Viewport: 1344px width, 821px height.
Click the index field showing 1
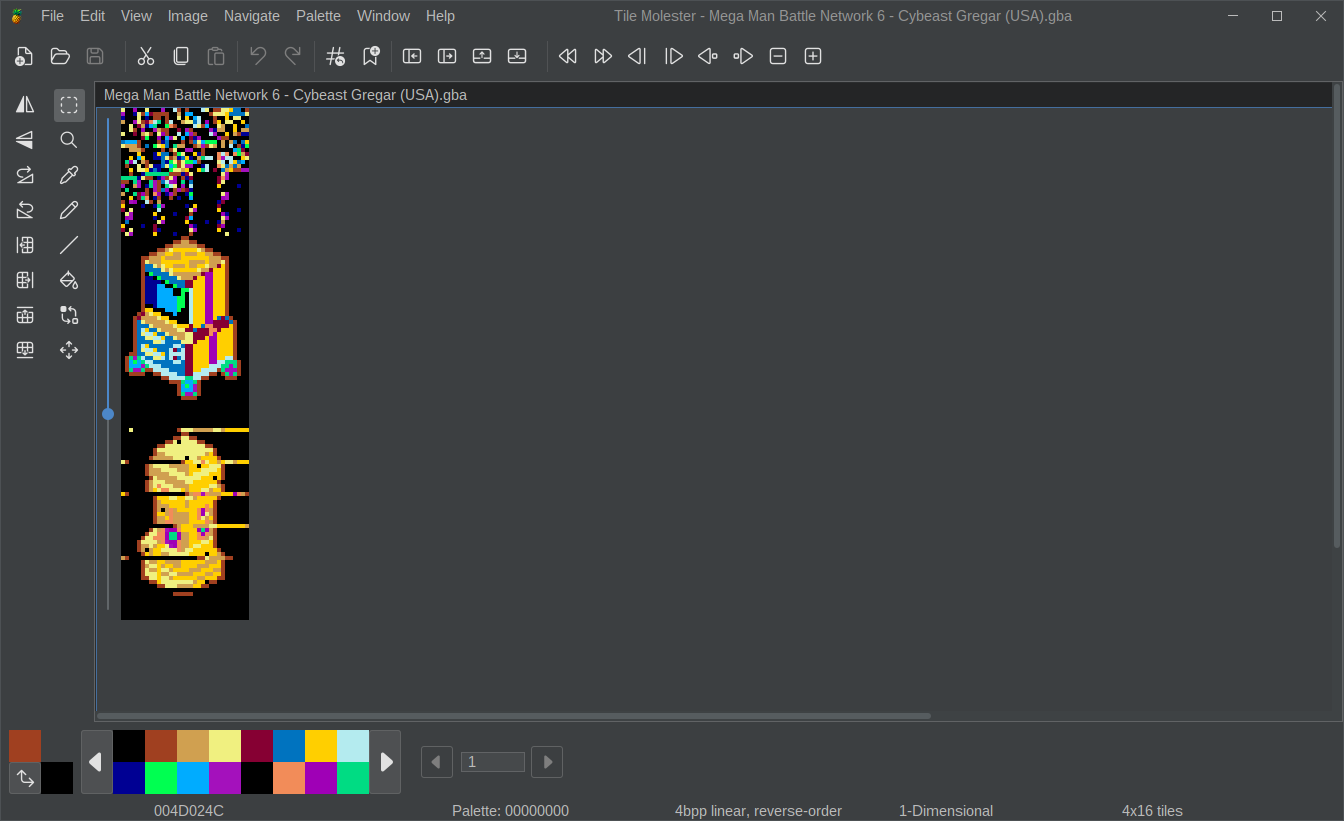tap(493, 762)
